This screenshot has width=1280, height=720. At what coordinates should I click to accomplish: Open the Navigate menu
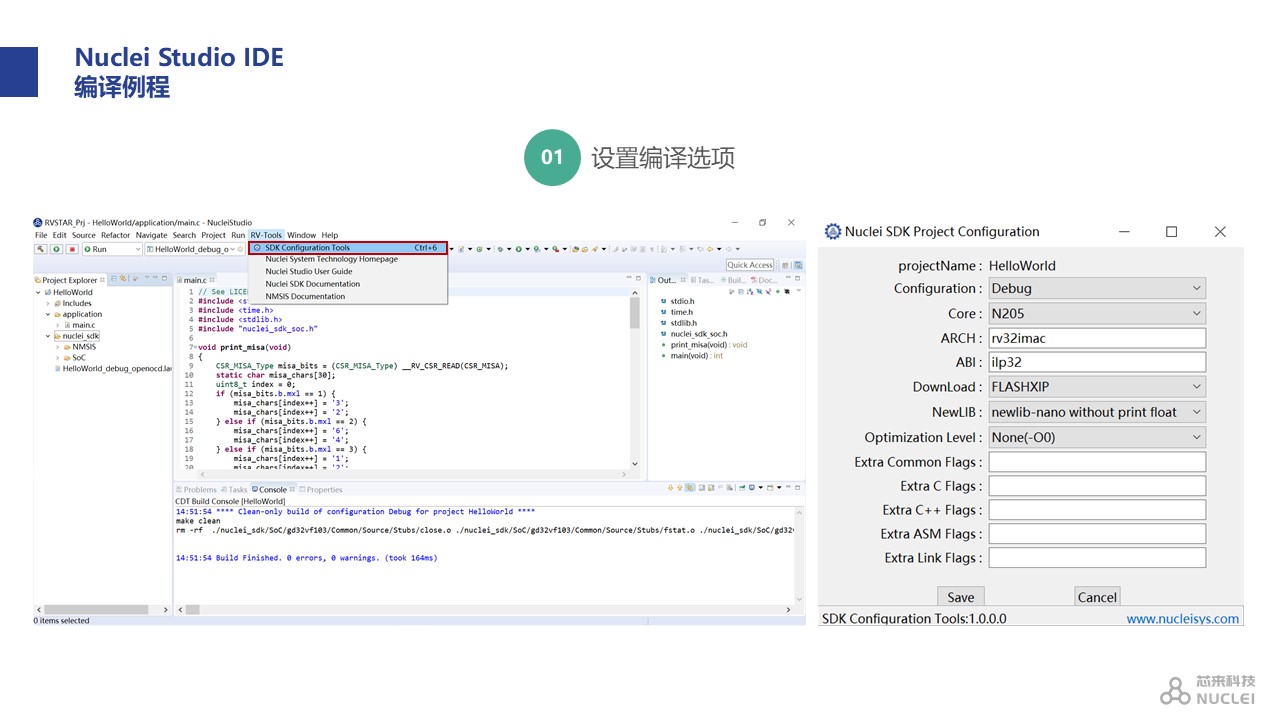click(x=152, y=235)
